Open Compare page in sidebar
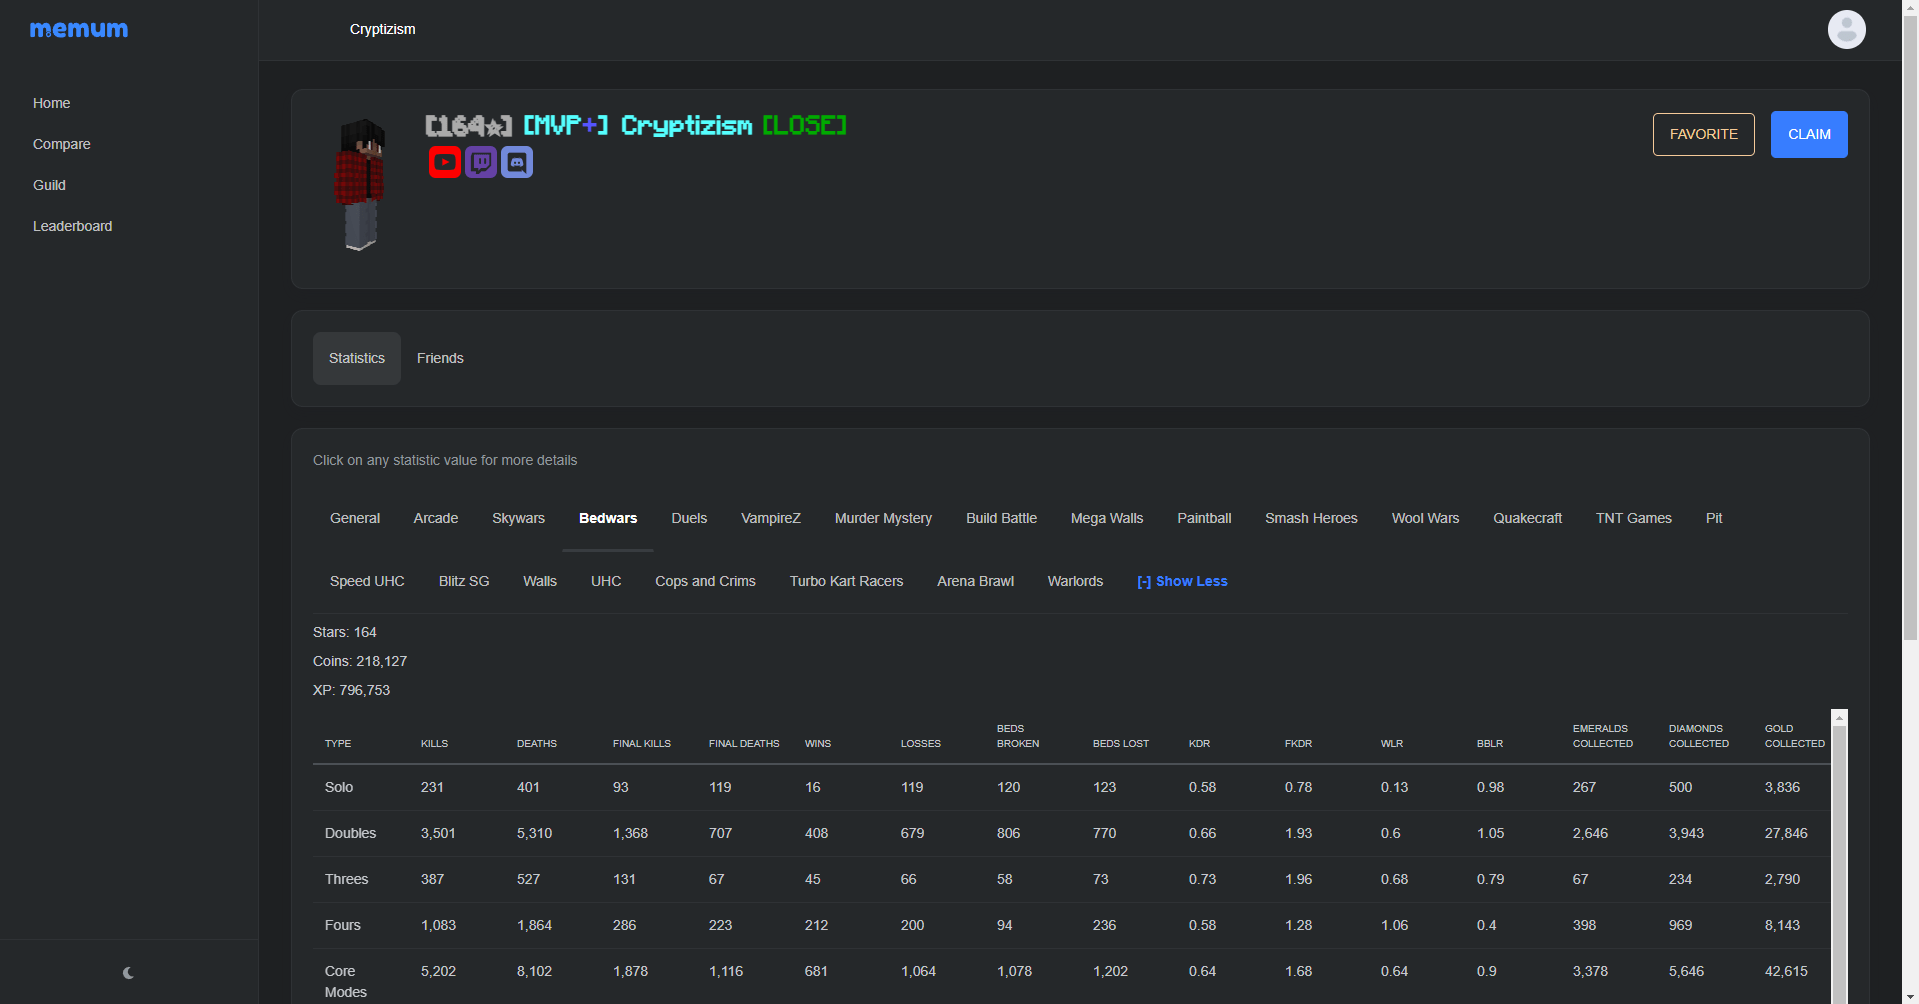The image size is (1919, 1004). pyautogui.click(x=62, y=144)
